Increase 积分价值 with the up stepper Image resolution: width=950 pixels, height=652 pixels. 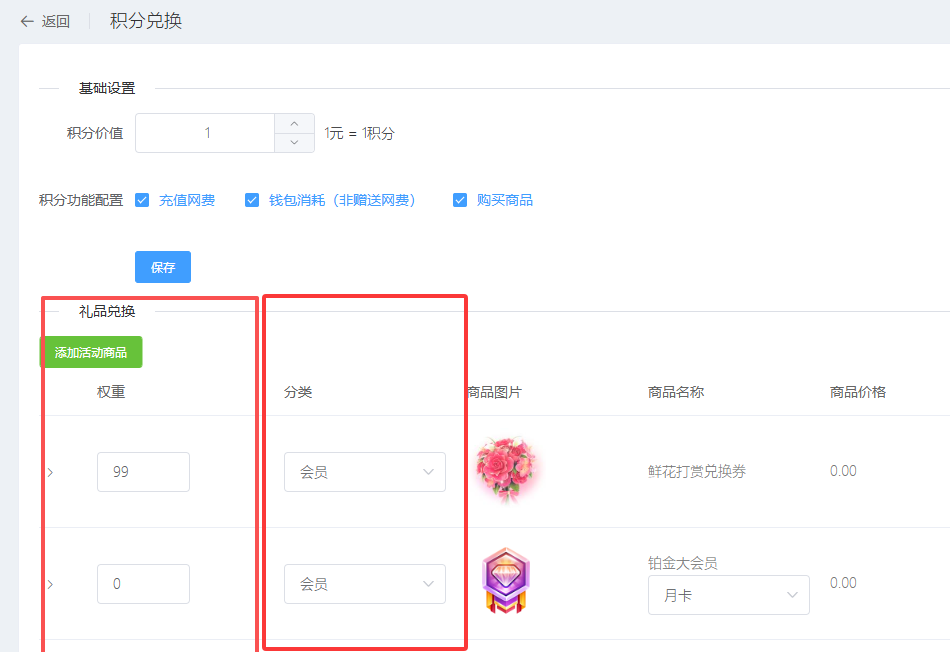click(x=294, y=124)
